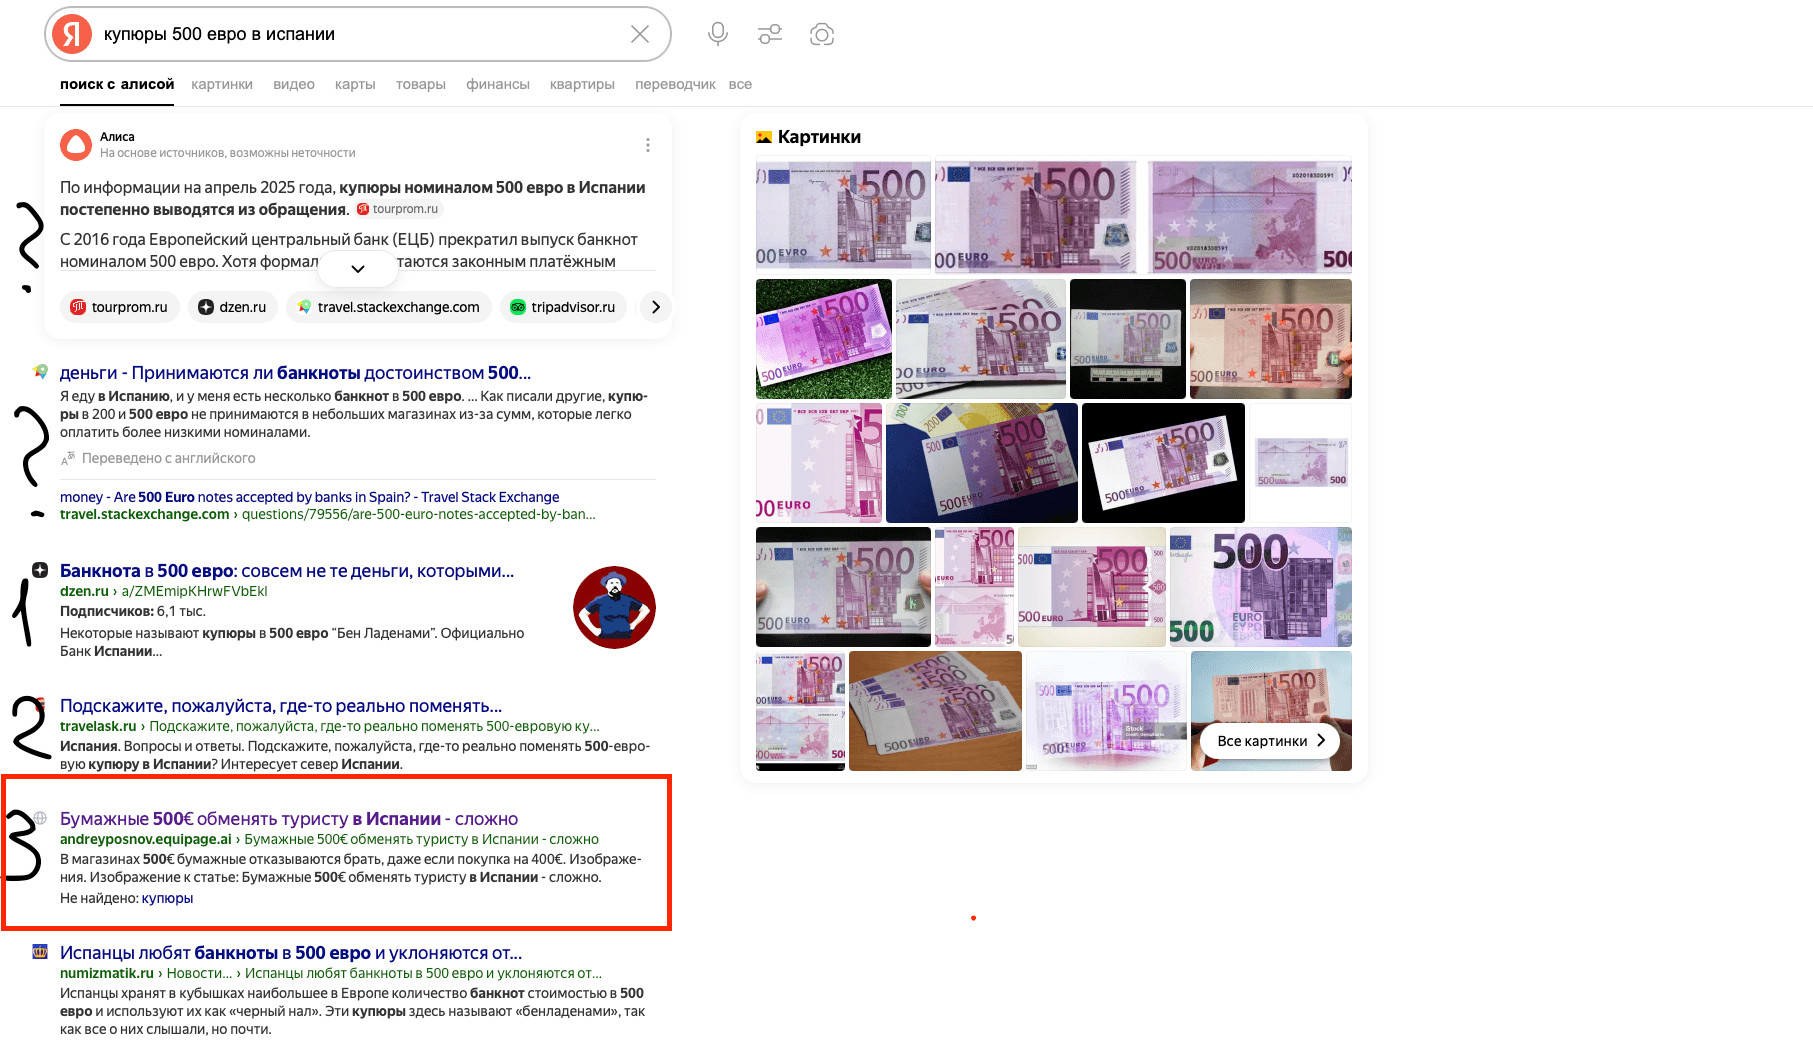
Task: Expand the Alice answer text
Action: click(x=357, y=268)
